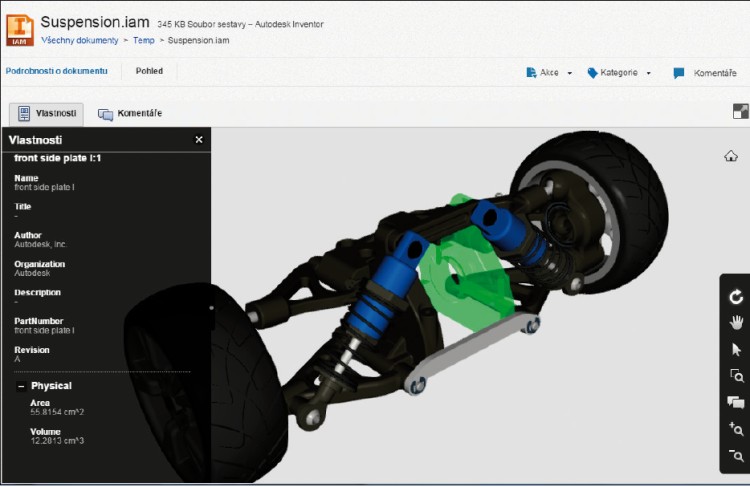750x487 pixels.
Task: Toggle fullscreen viewer mode icon
Action: pos(740,111)
